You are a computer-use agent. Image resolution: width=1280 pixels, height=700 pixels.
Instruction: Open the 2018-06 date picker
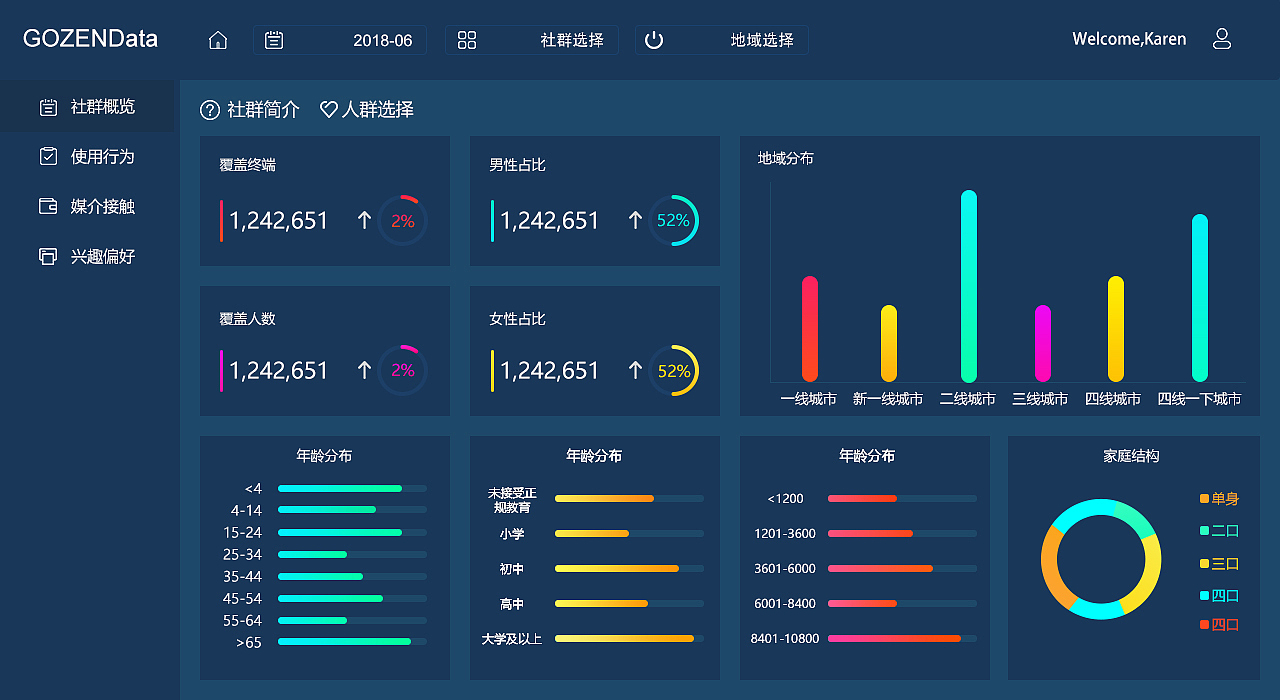339,40
